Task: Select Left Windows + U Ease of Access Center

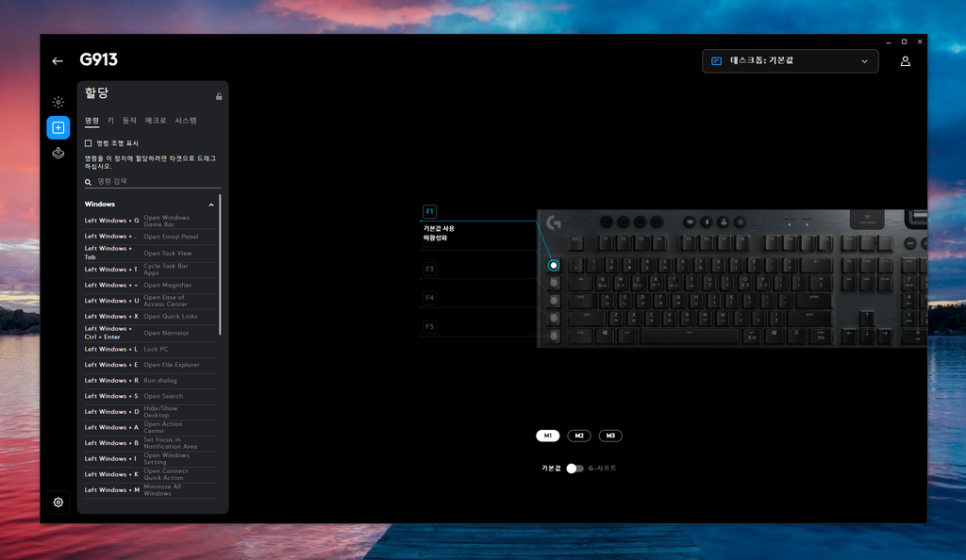Action: (150, 301)
